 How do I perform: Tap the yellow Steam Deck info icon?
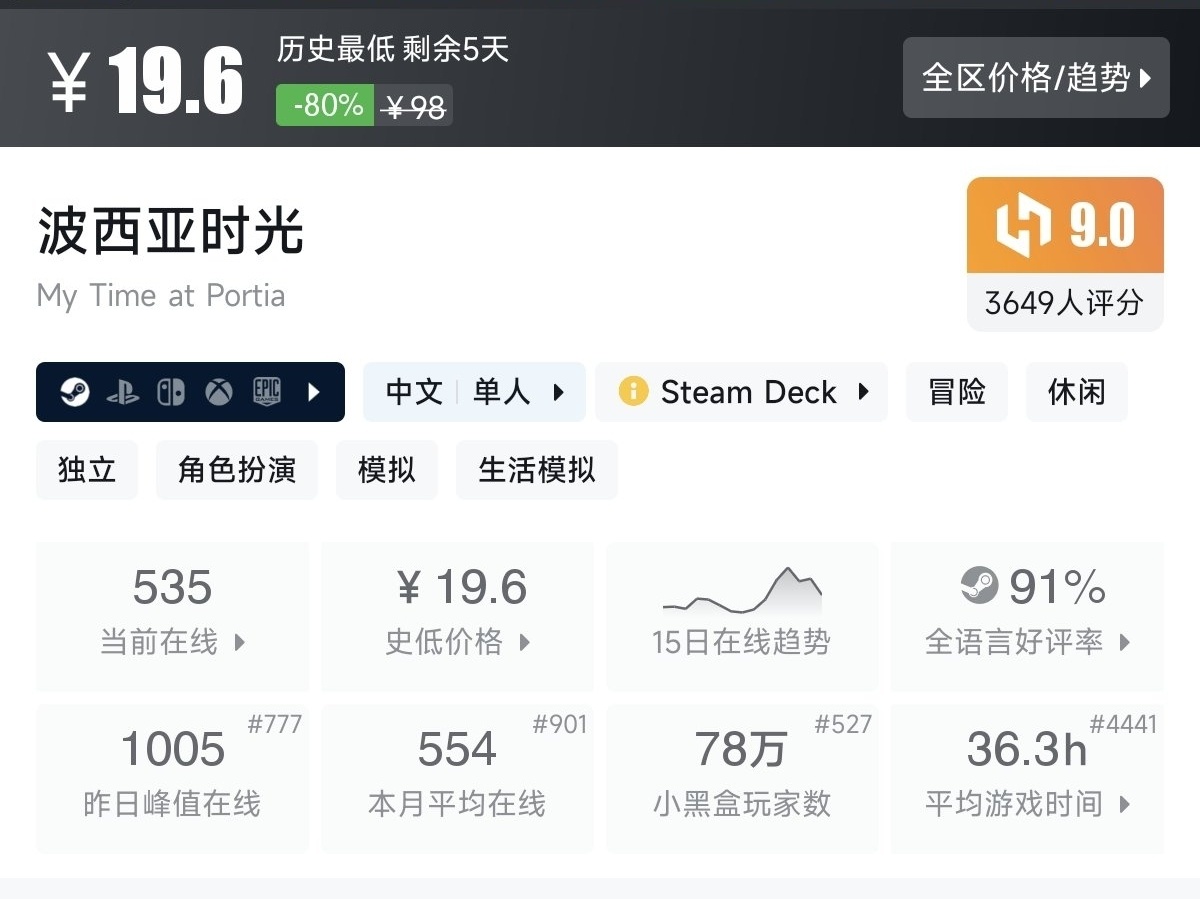[633, 391]
